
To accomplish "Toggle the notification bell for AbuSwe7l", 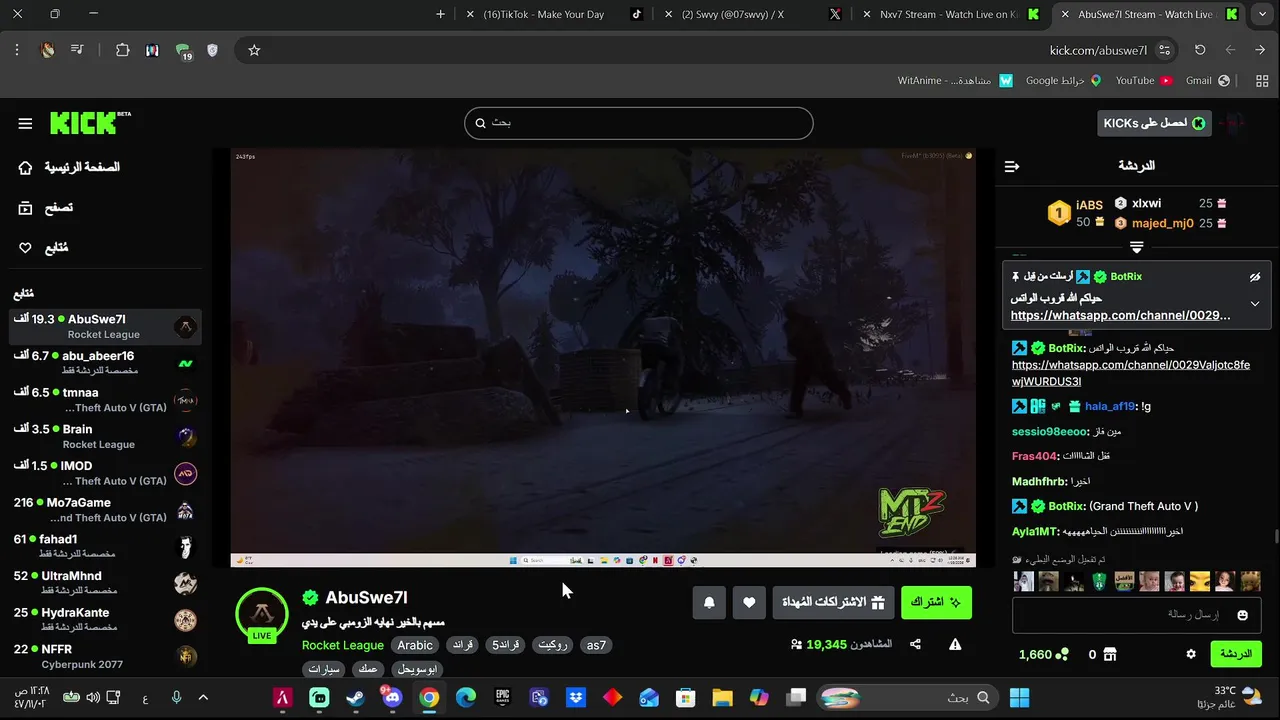I will point(709,602).
